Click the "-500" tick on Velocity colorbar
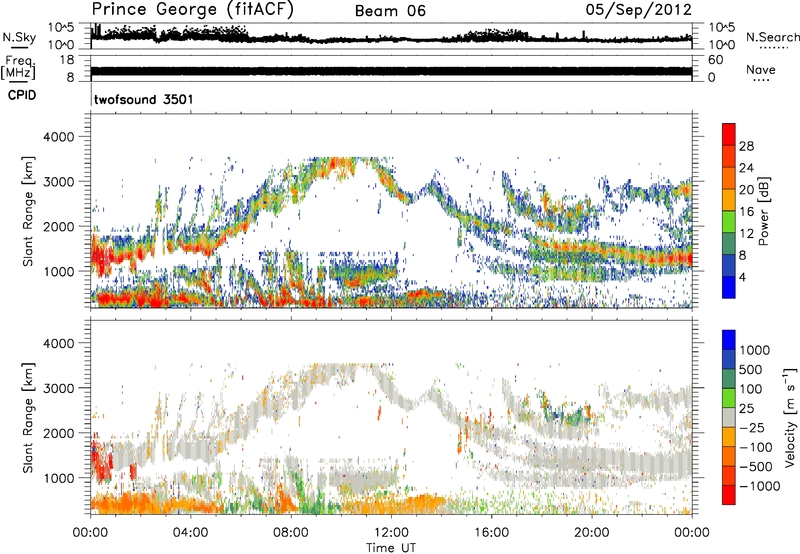The image size is (800, 554). point(757,466)
